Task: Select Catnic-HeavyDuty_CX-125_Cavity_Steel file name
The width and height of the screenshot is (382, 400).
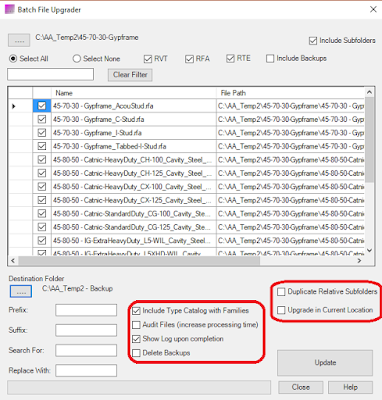Action: (132, 200)
